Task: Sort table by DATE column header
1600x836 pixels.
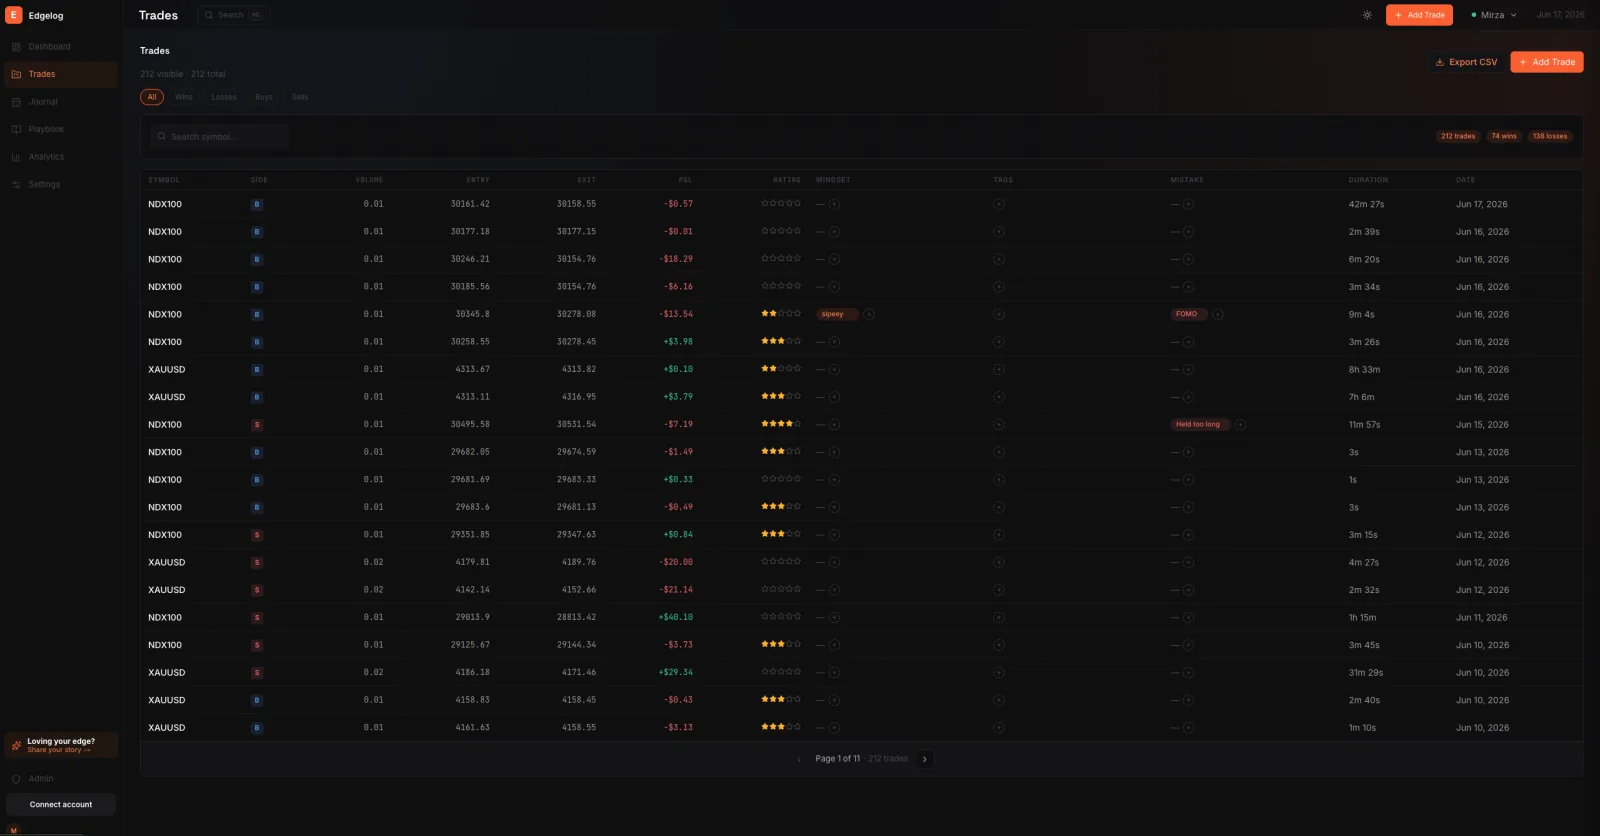Action: 1465,180
